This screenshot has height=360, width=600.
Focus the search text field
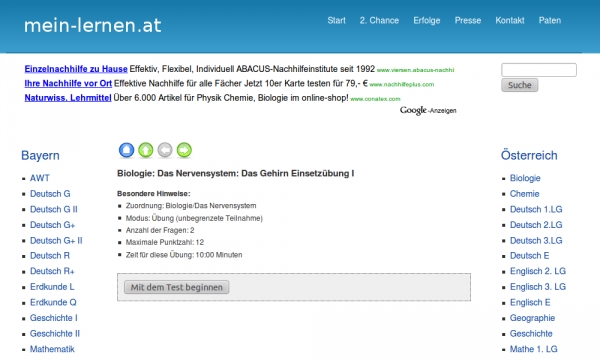pyautogui.click(x=539, y=70)
